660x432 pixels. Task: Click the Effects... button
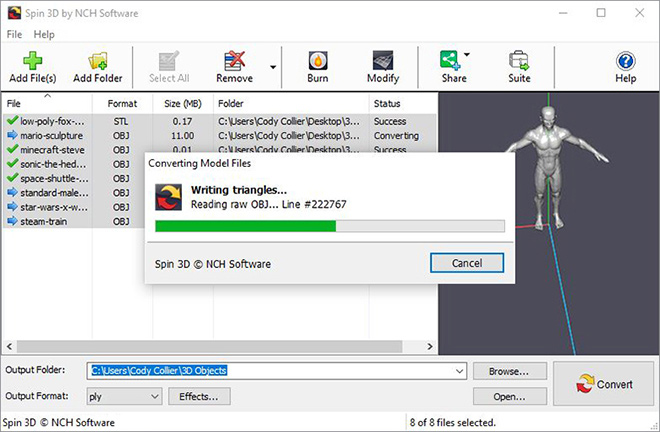click(x=199, y=397)
